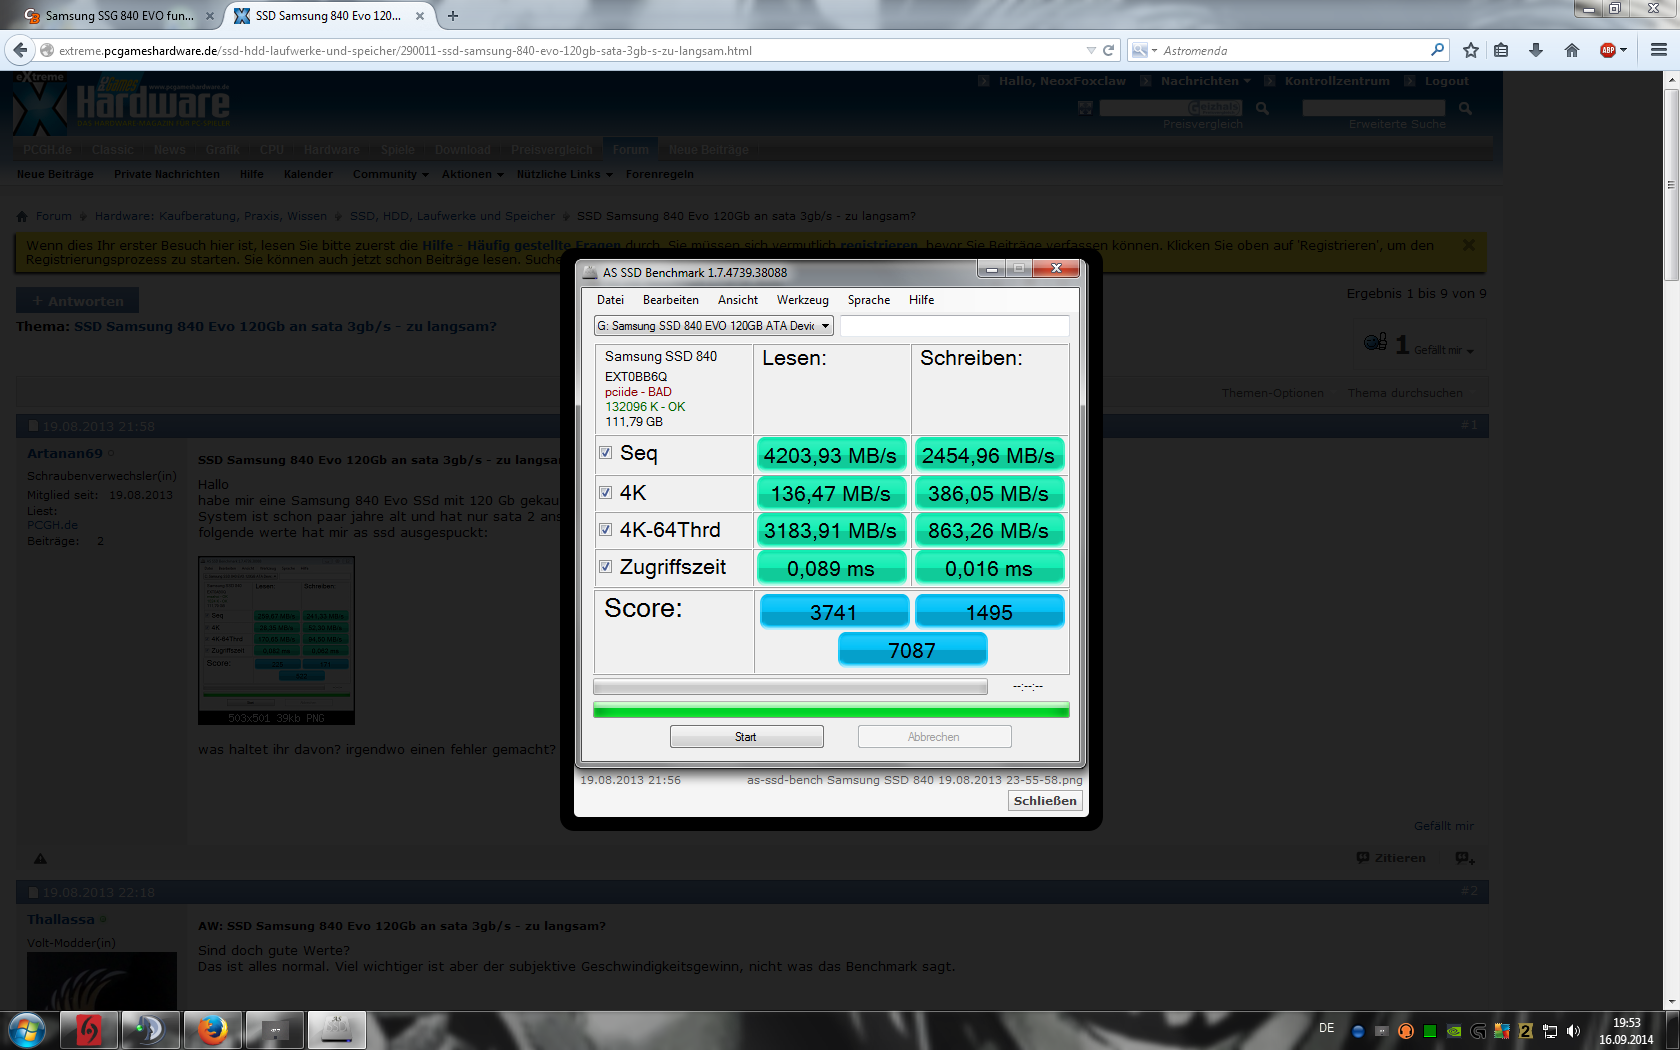Bookmark this page with the star icon
The width and height of the screenshot is (1680, 1050).
click(1470, 50)
